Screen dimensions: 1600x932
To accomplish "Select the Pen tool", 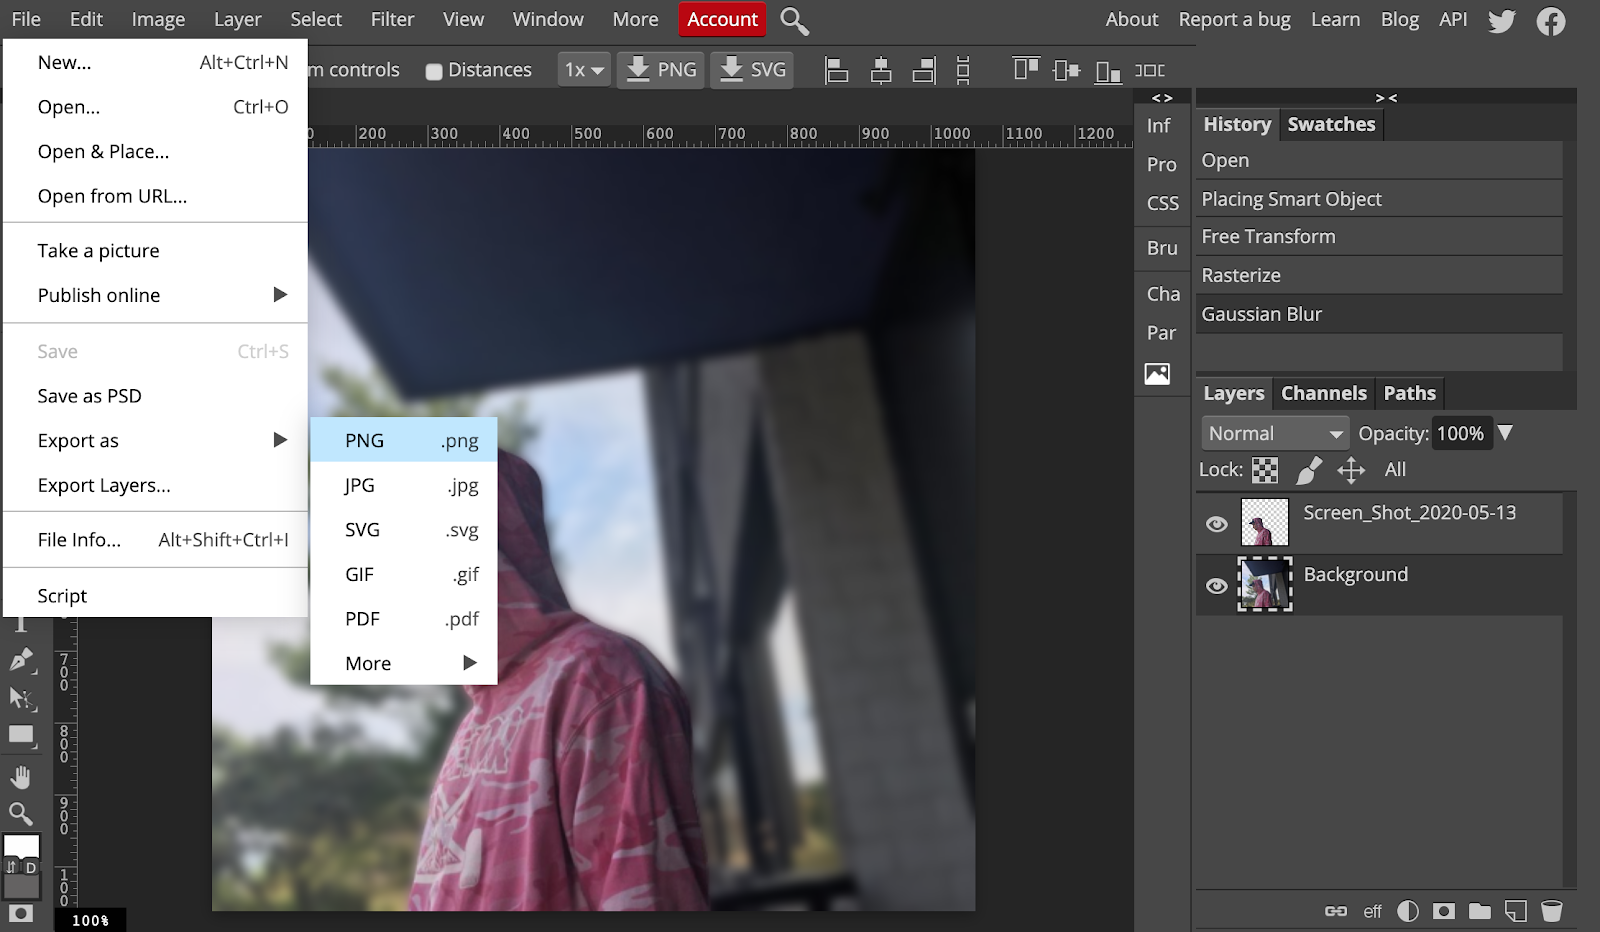I will [x=21, y=660].
